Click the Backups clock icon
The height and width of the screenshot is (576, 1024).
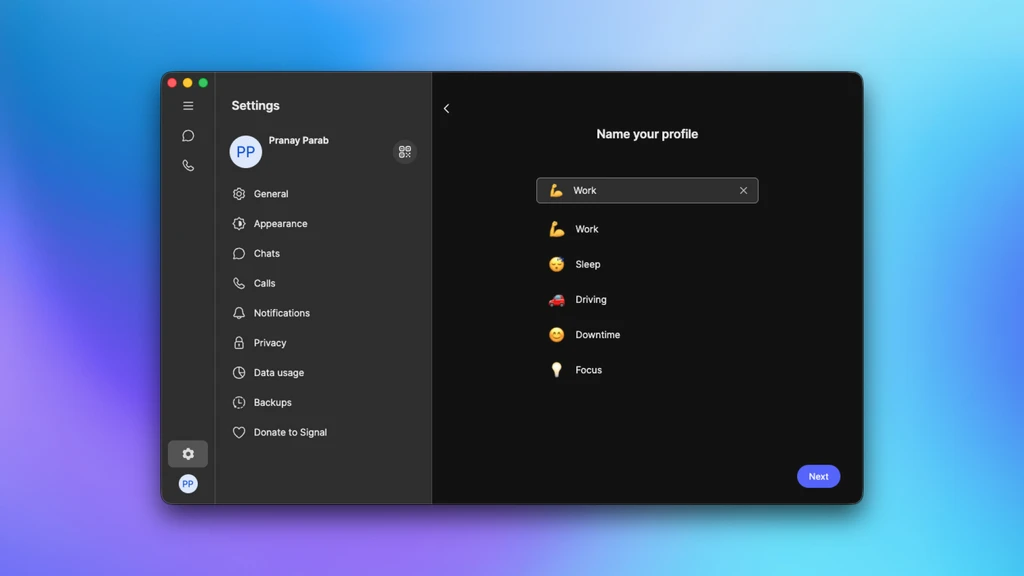(239, 403)
